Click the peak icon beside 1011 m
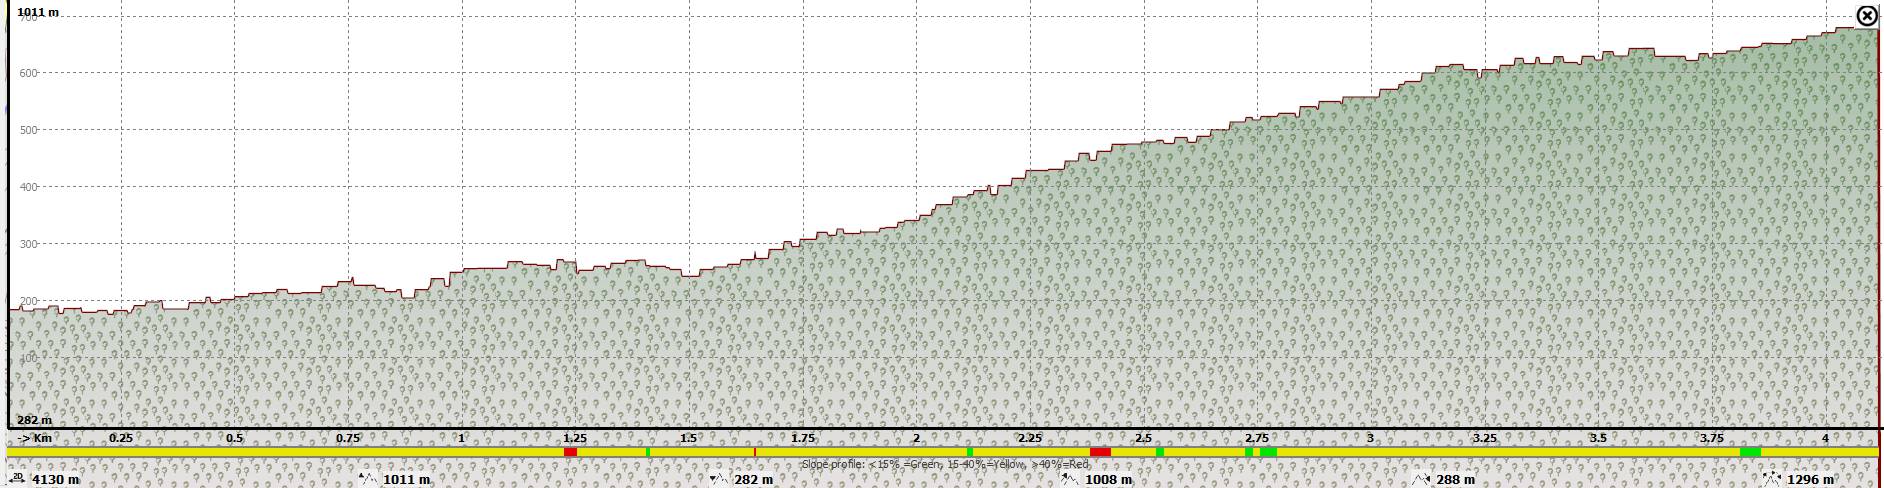The height and width of the screenshot is (488, 1884). click(x=368, y=479)
